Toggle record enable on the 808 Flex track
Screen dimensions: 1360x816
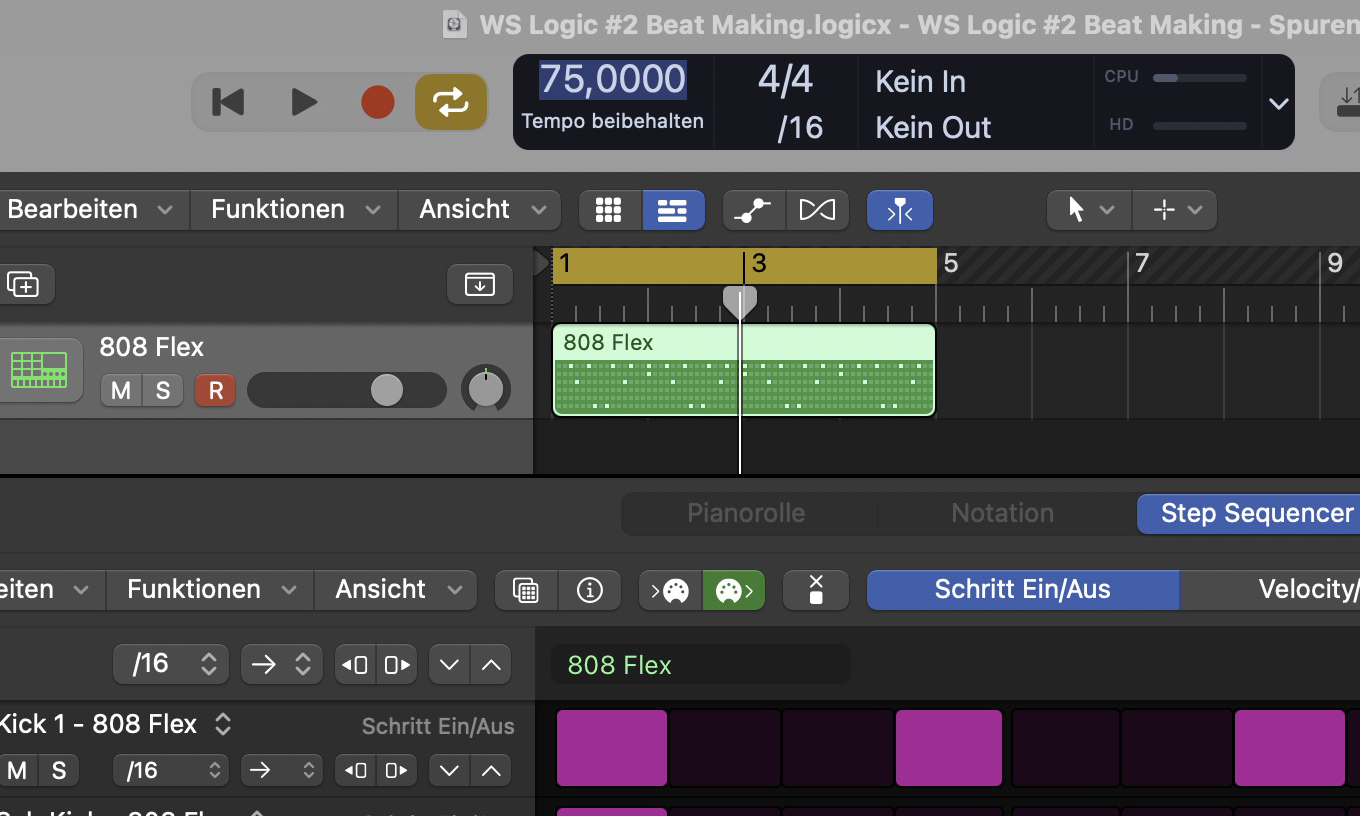coord(215,390)
